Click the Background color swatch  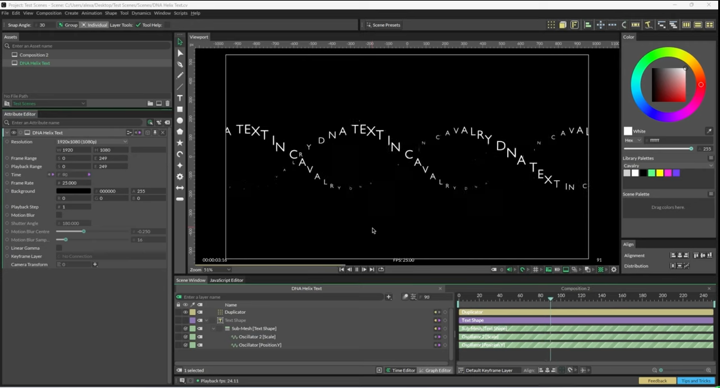[x=73, y=191]
